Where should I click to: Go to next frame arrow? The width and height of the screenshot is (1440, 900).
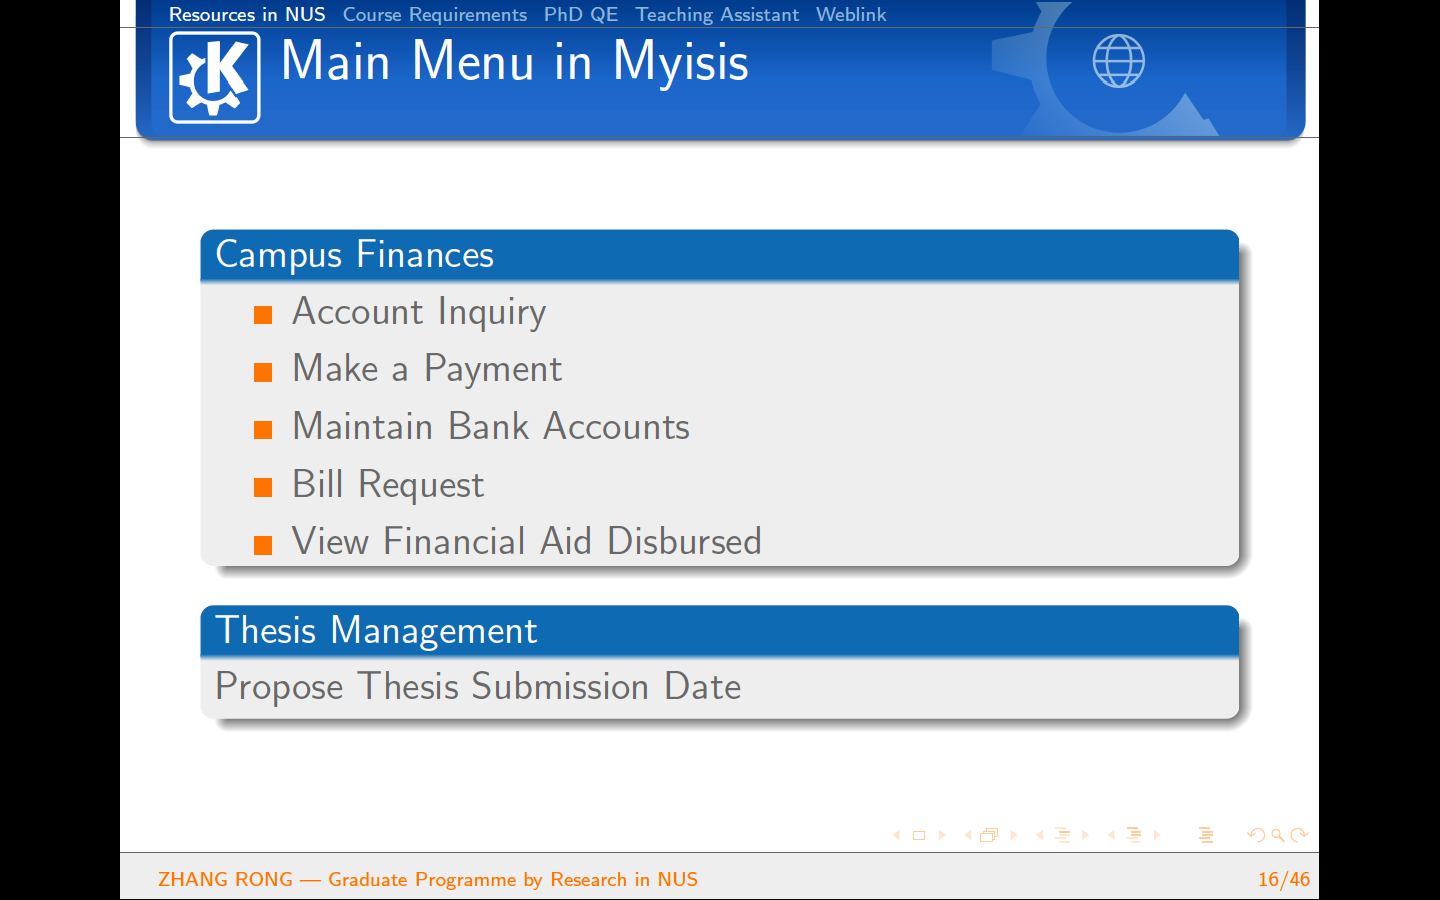1013,835
